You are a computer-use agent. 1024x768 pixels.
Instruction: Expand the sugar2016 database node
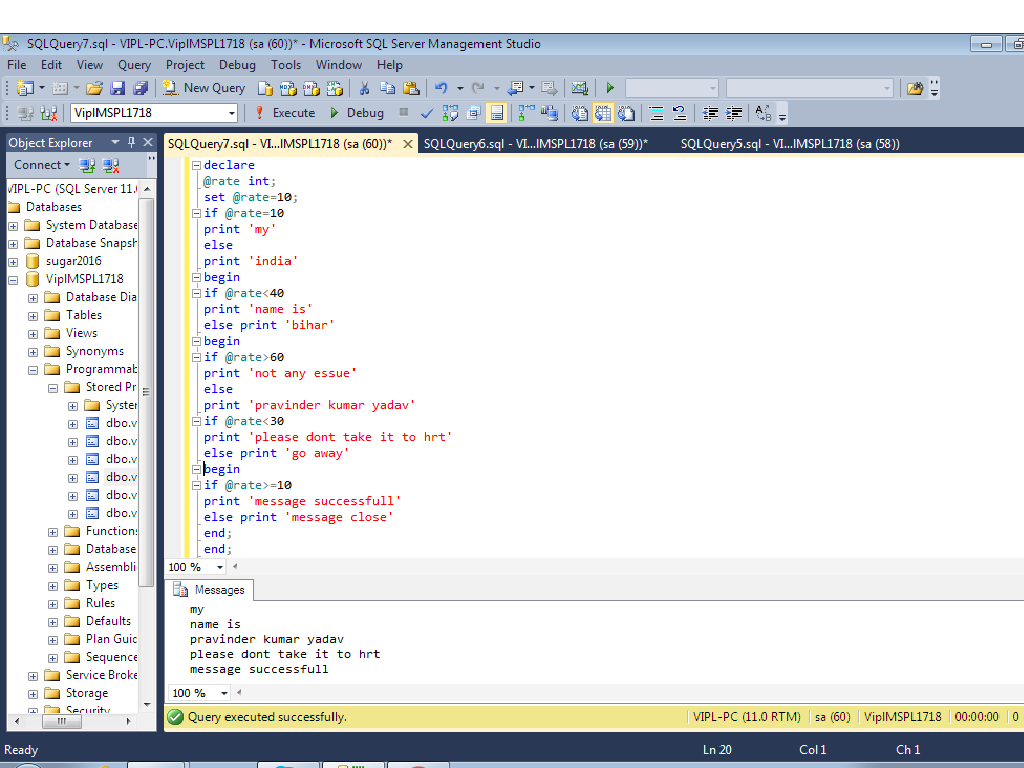[x=14, y=260]
